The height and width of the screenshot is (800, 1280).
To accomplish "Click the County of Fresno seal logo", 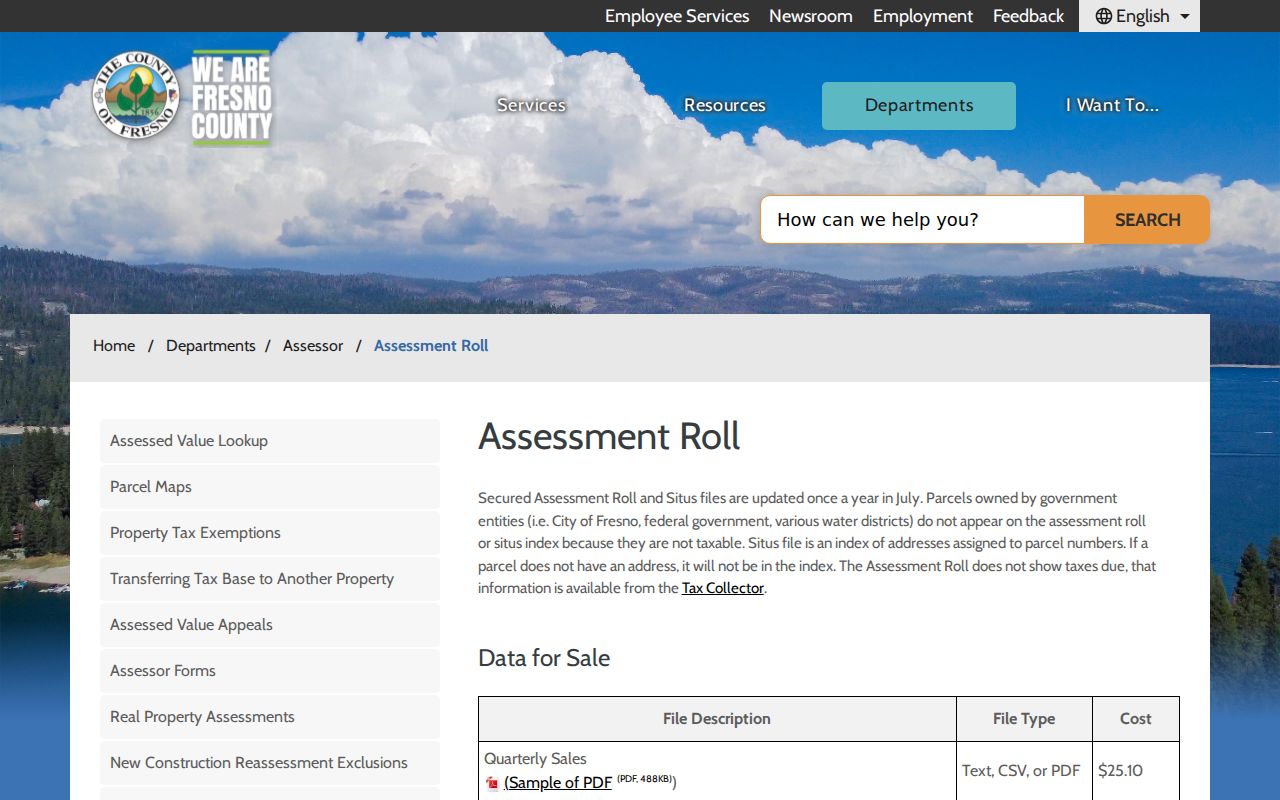I will [x=136, y=96].
